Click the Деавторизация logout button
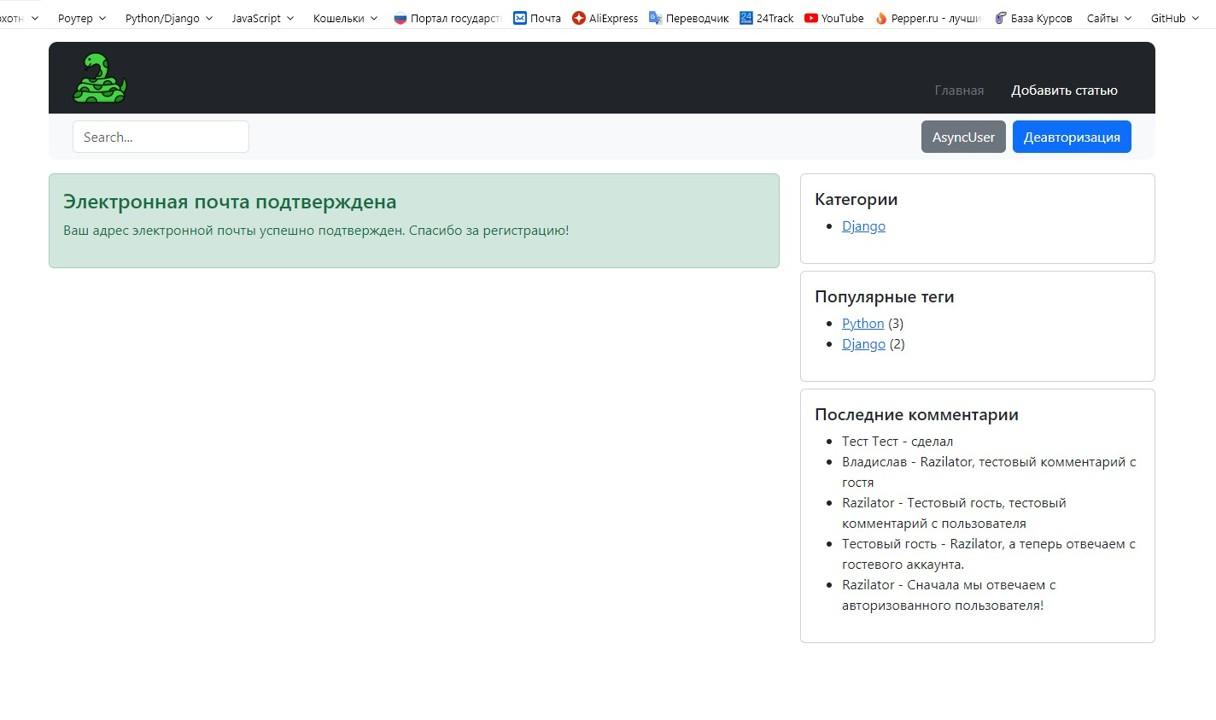 pos(1072,137)
